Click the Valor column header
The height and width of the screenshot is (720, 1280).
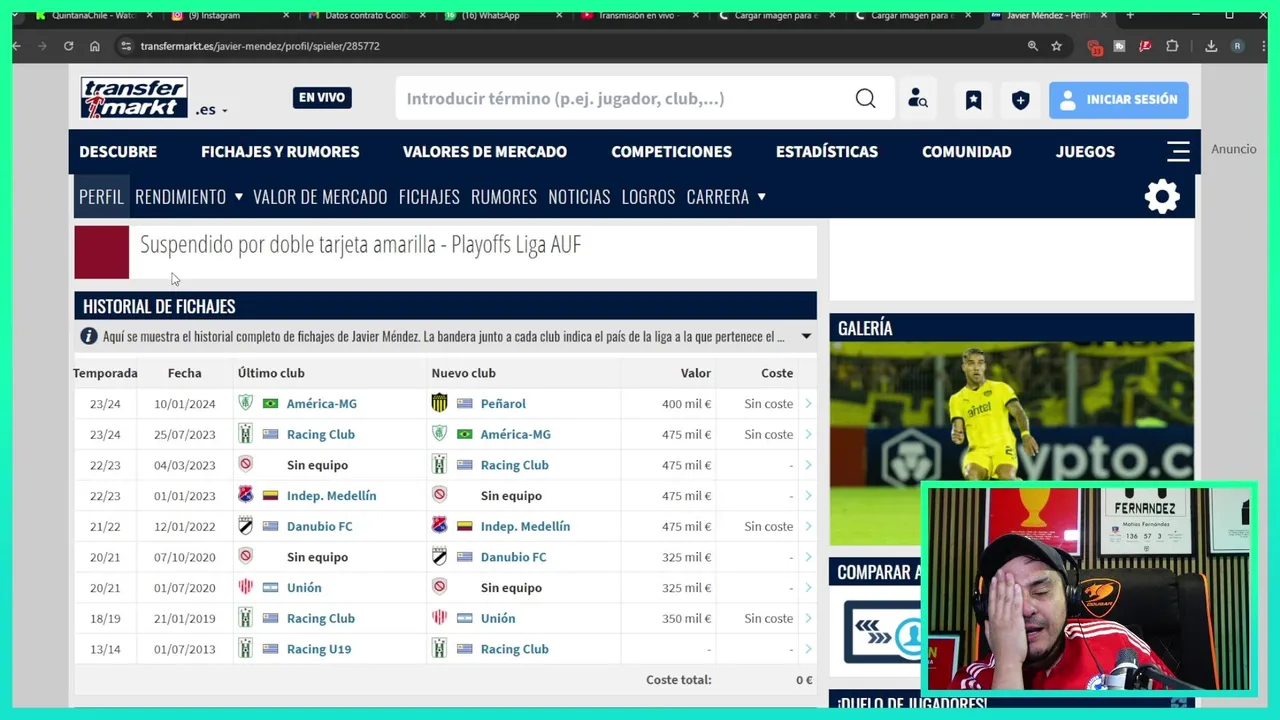[696, 373]
